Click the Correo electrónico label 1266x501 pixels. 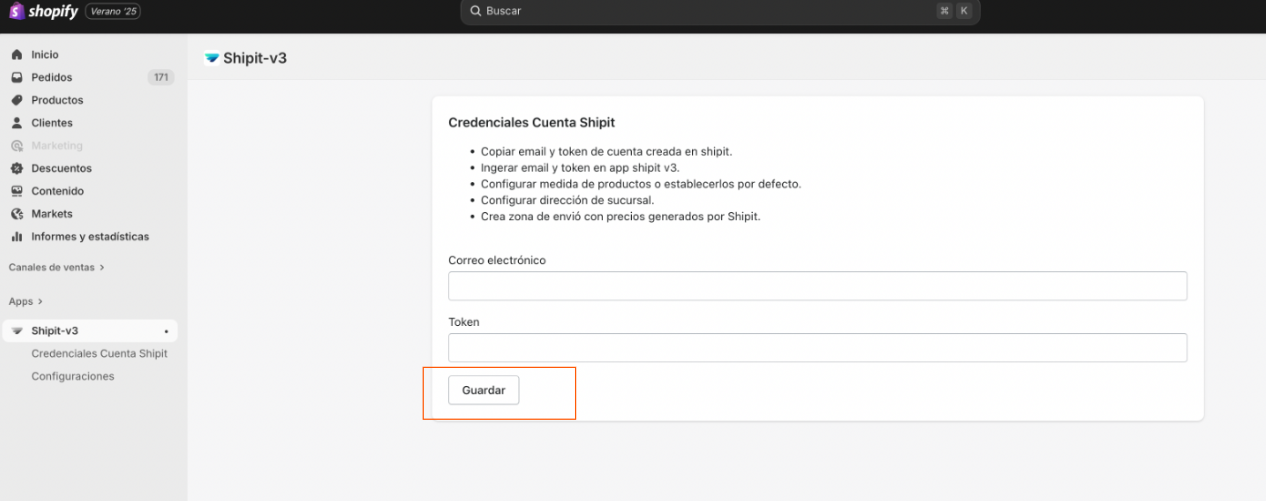pyautogui.click(x=497, y=260)
